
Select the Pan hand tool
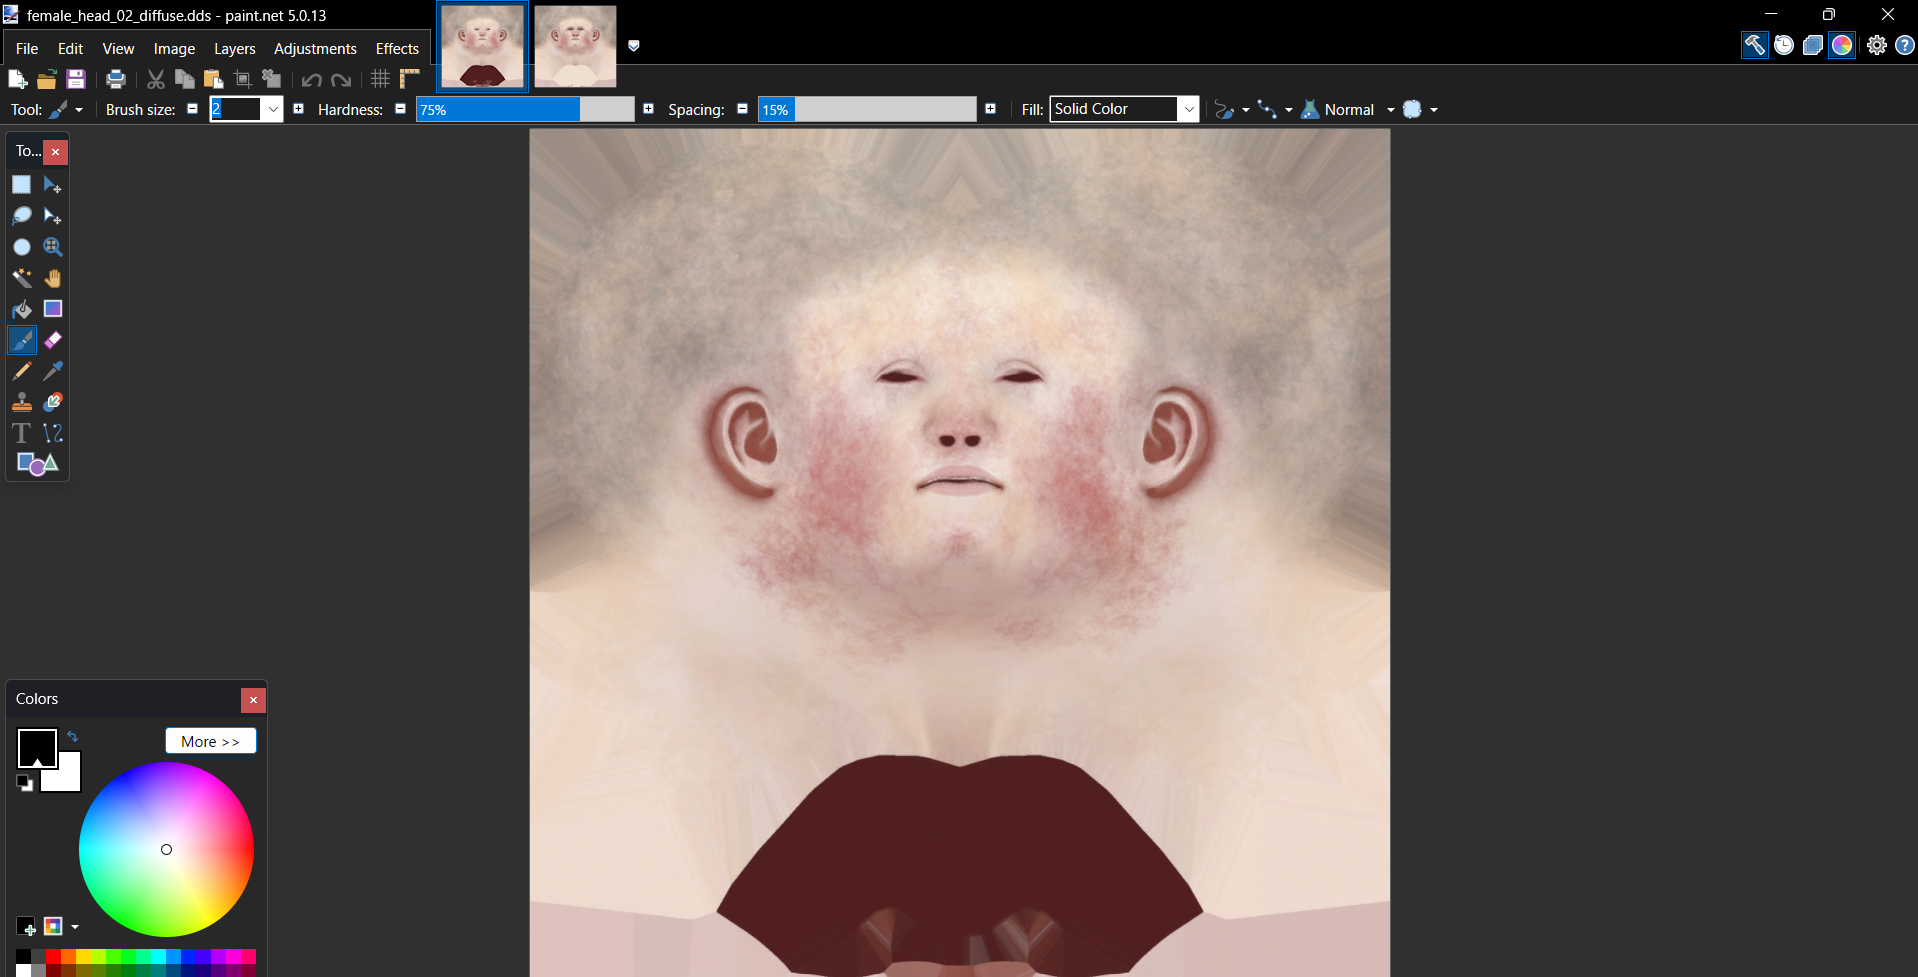tap(53, 278)
